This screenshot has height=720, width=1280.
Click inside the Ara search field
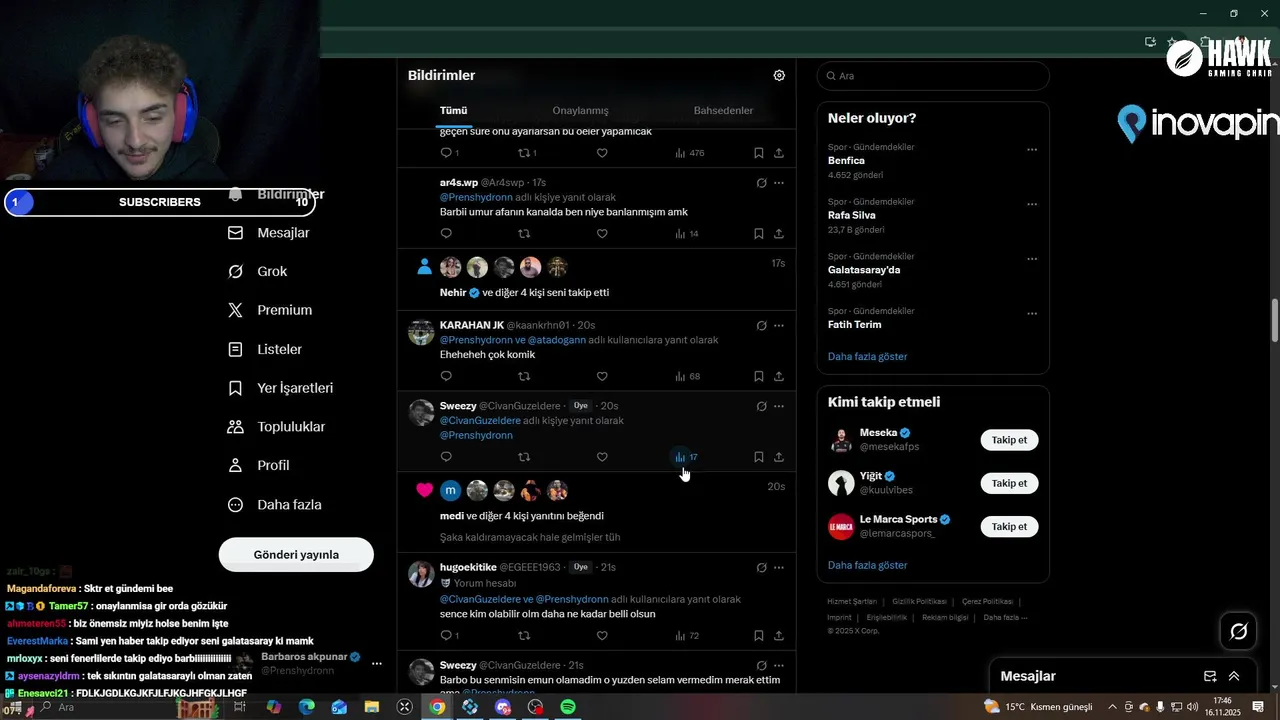coord(933,76)
